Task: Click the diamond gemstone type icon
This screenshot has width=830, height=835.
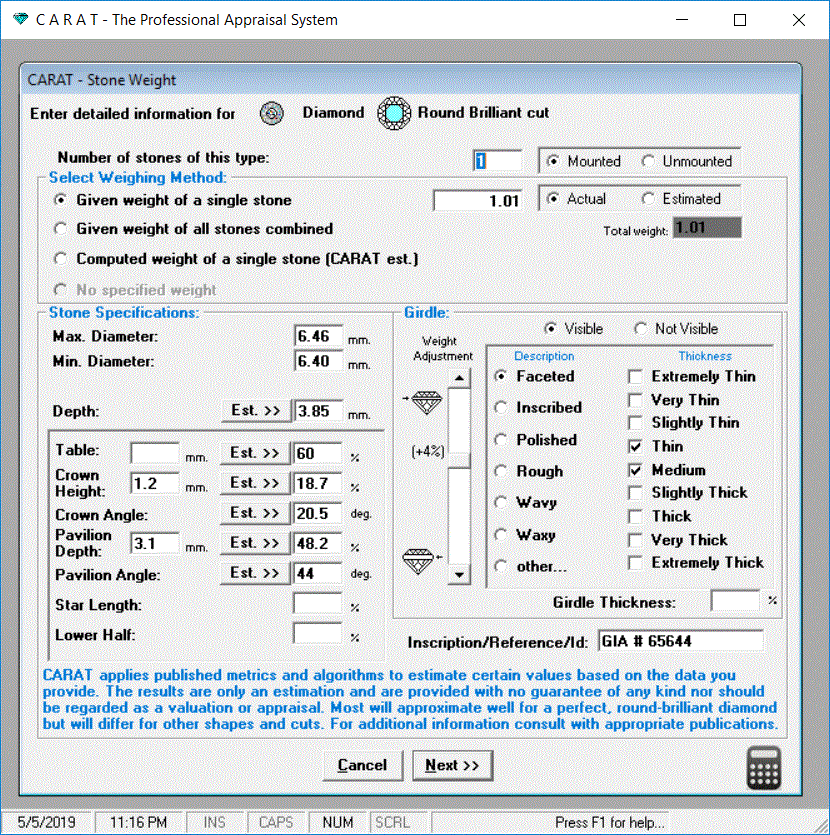Action: coord(271,114)
